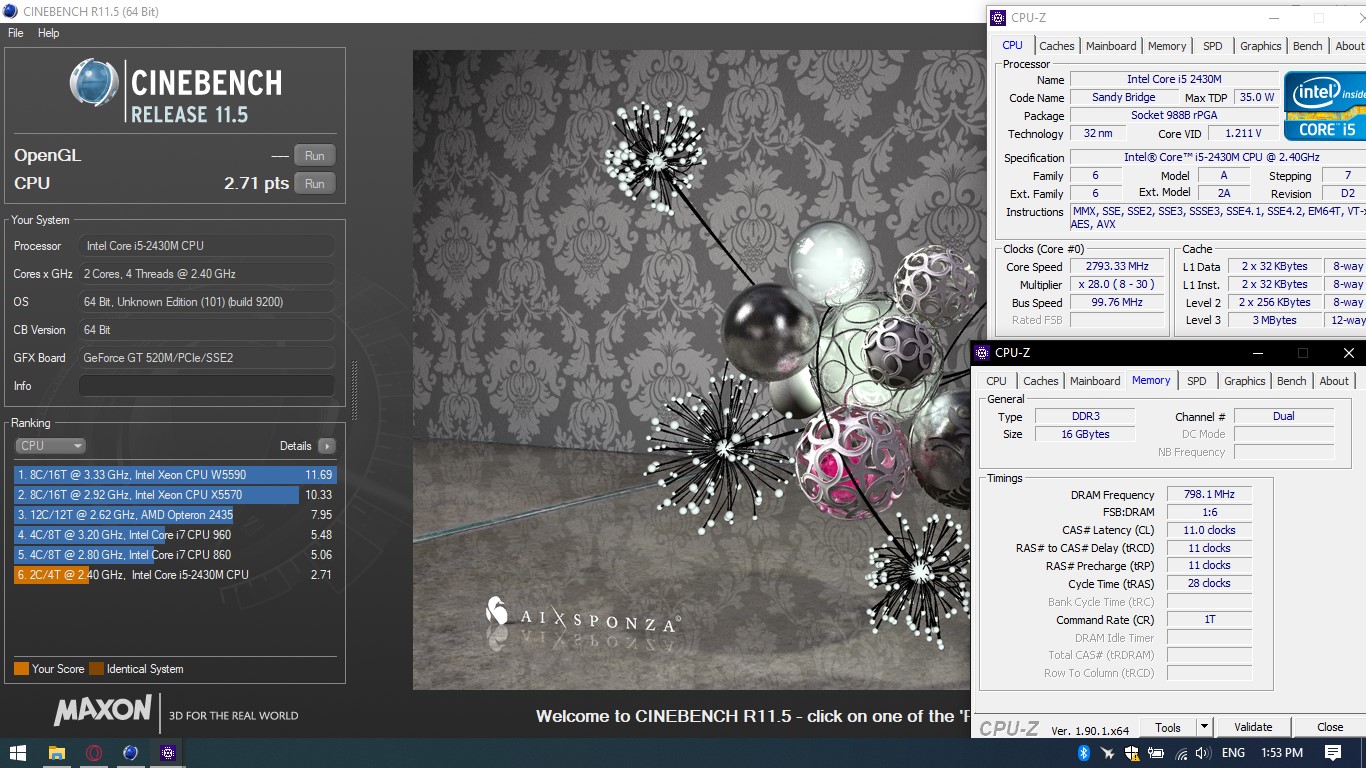Click the airplane mode tray icon
The image size is (1366, 768).
1108,753
